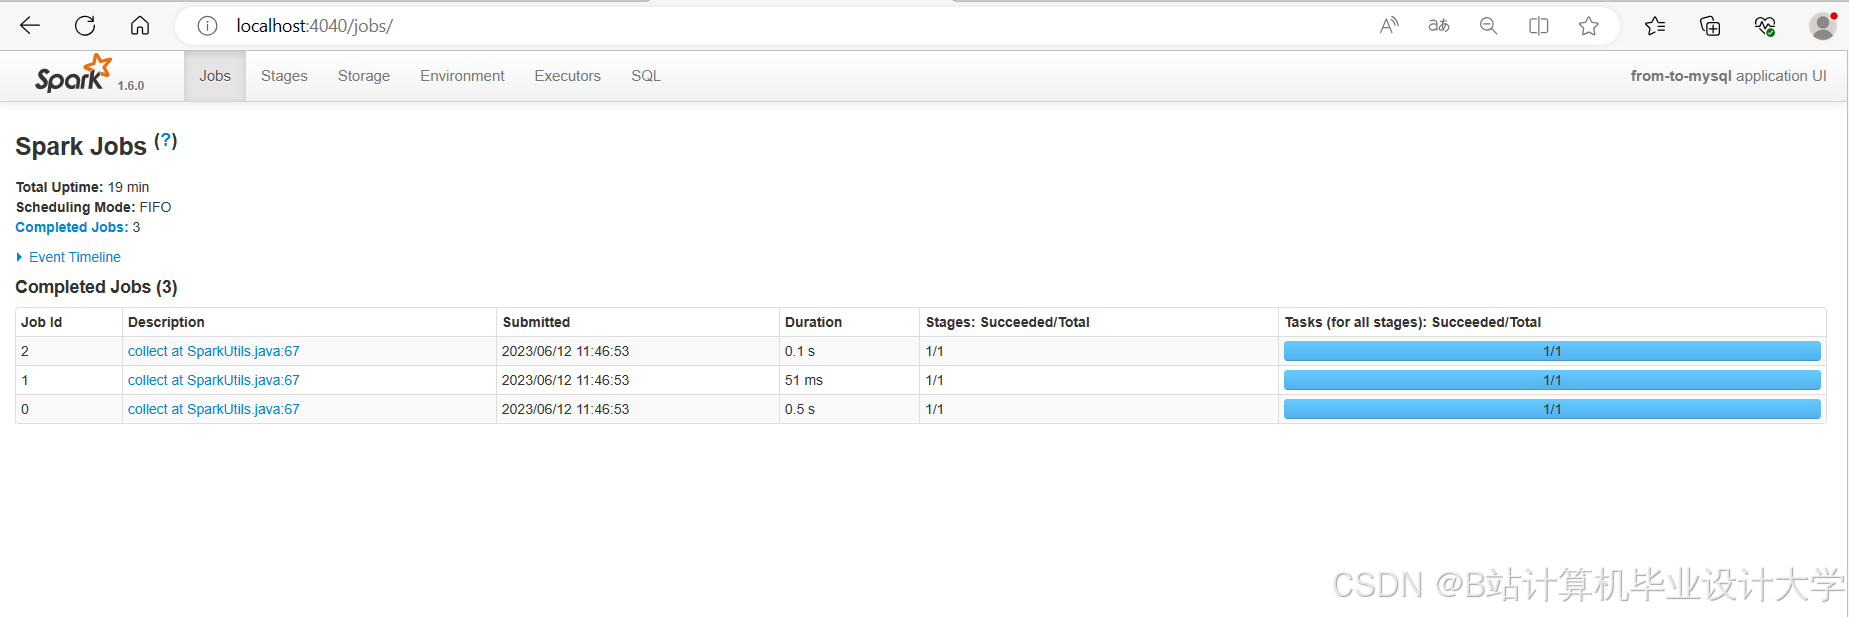Open the browser home page icon
The width and height of the screenshot is (1849, 617).
coord(140,26)
